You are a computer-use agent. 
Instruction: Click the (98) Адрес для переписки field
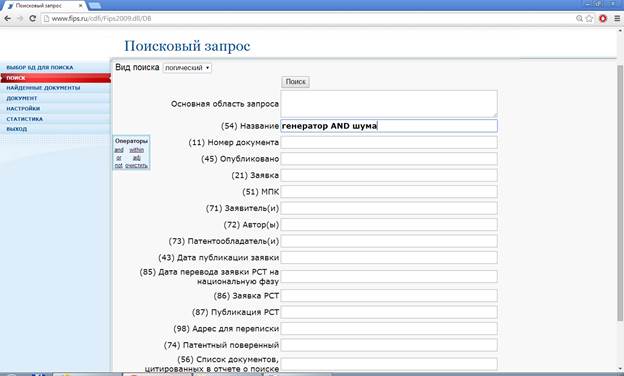[x=389, y=329]
